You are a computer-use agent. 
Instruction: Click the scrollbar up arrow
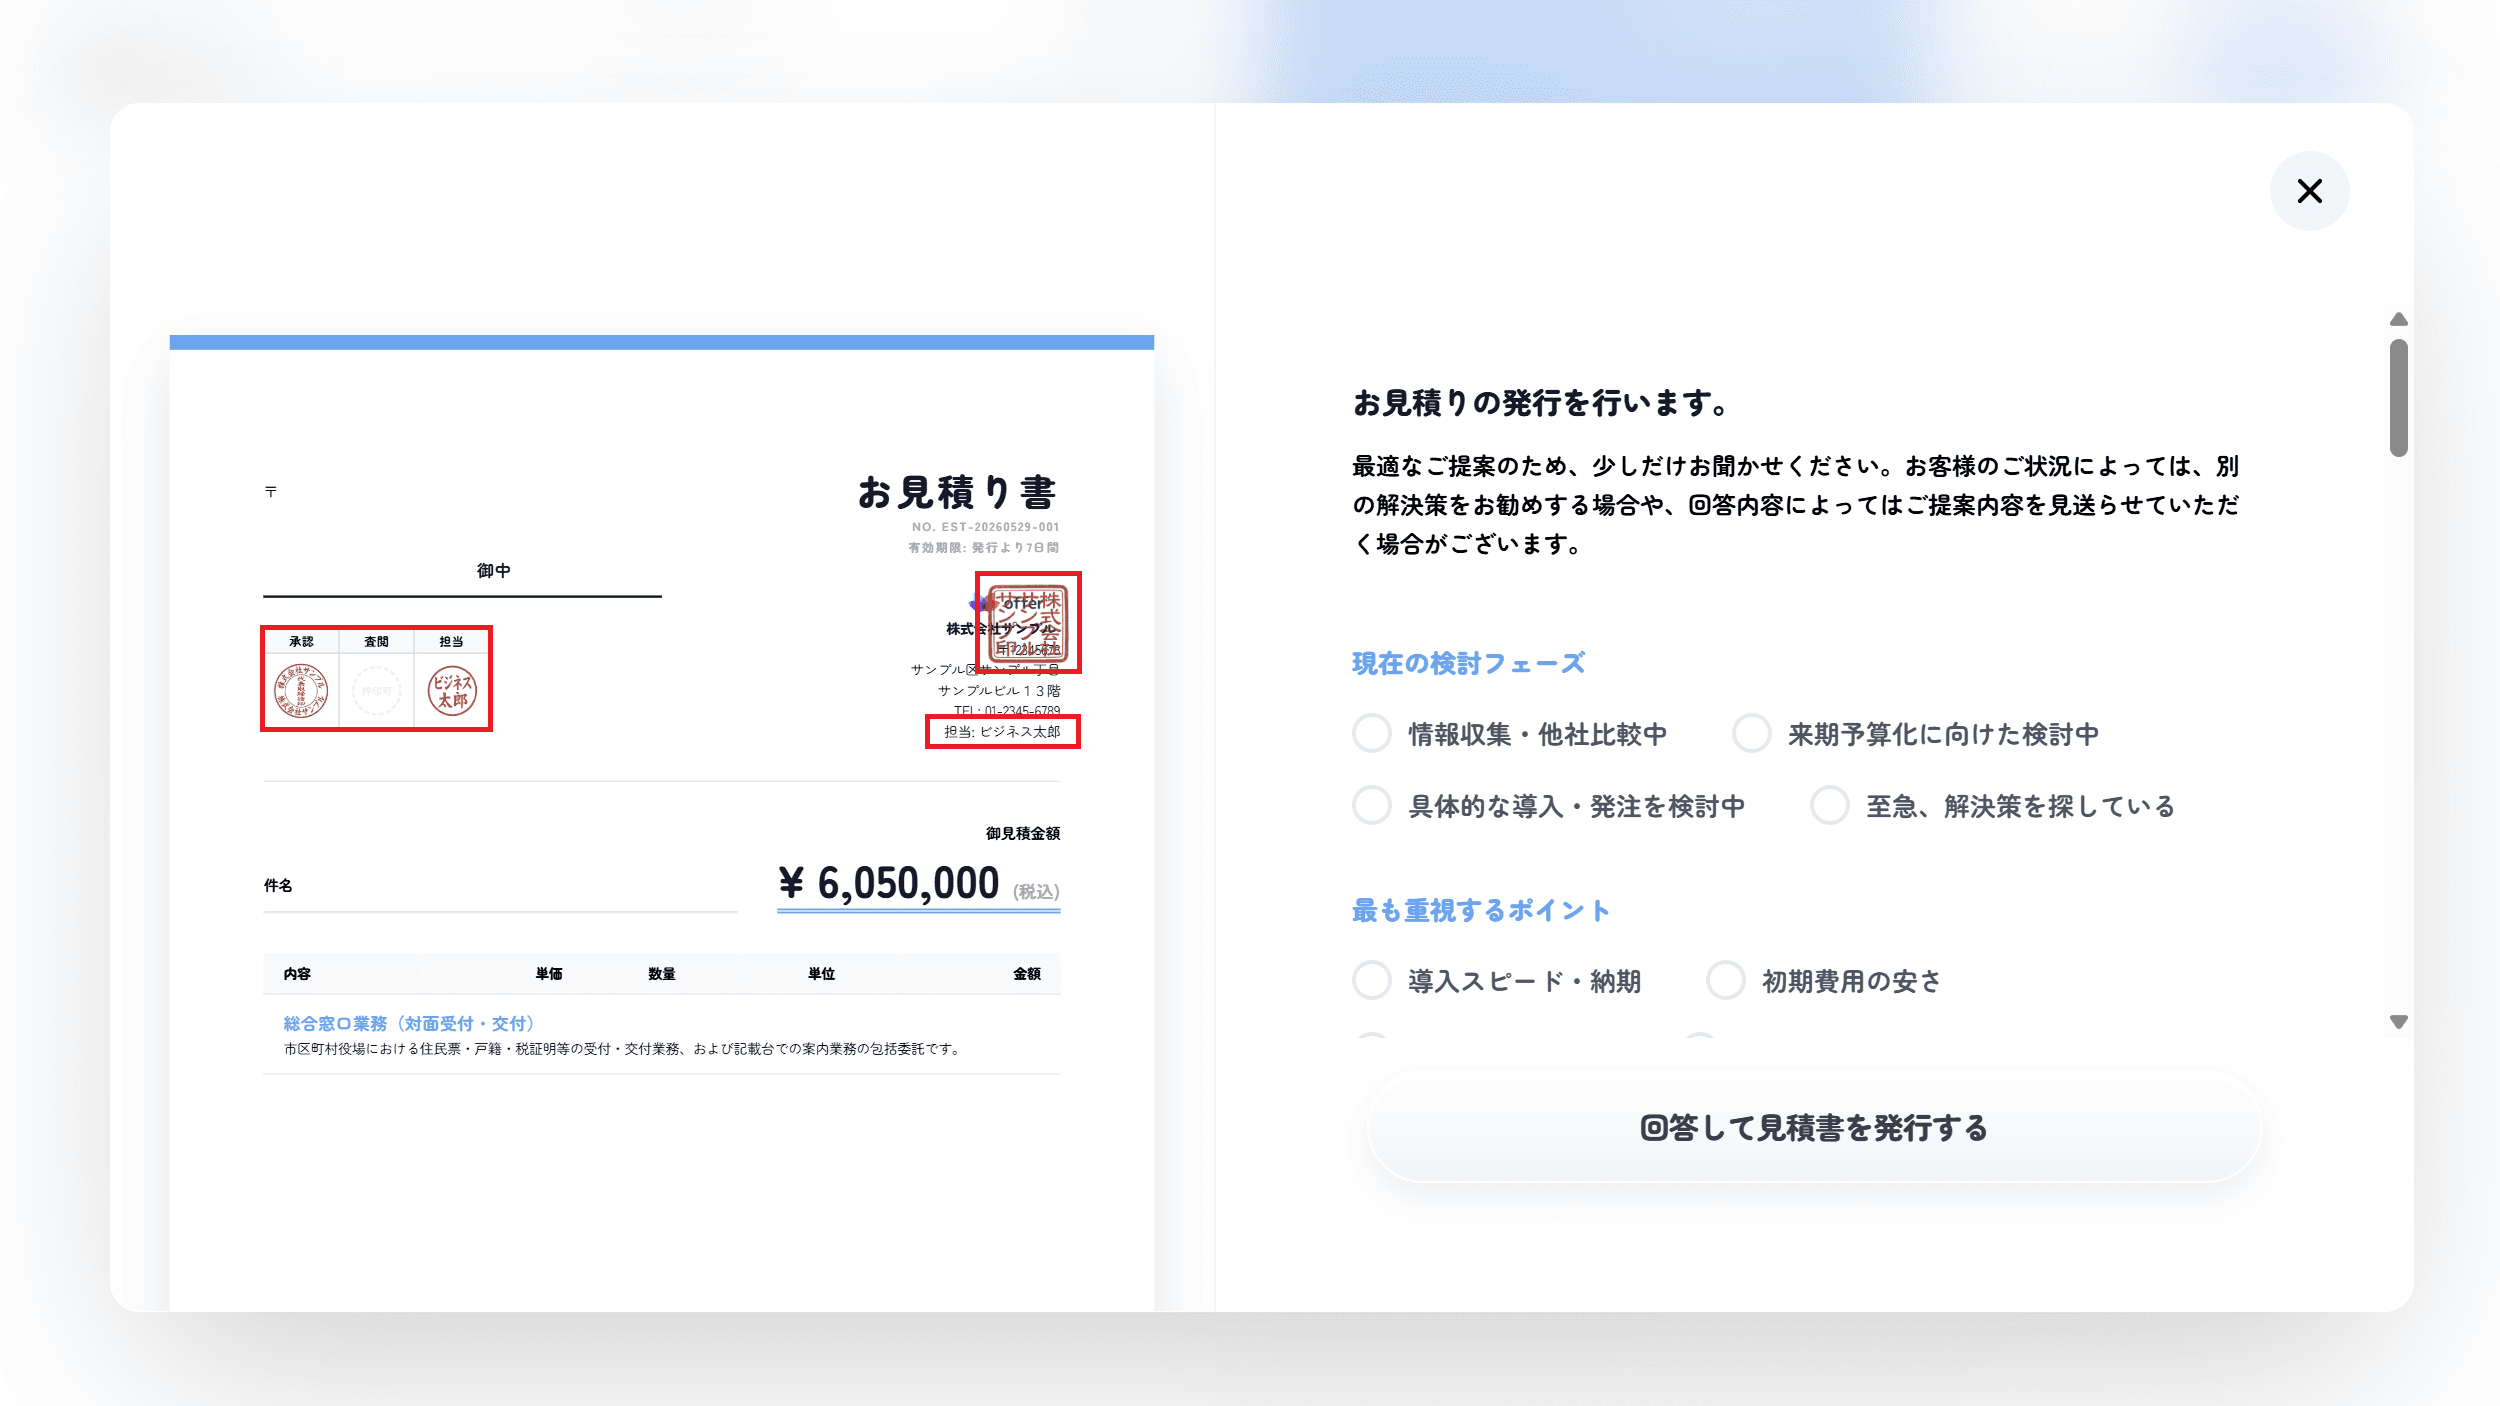click(2398, 319)
